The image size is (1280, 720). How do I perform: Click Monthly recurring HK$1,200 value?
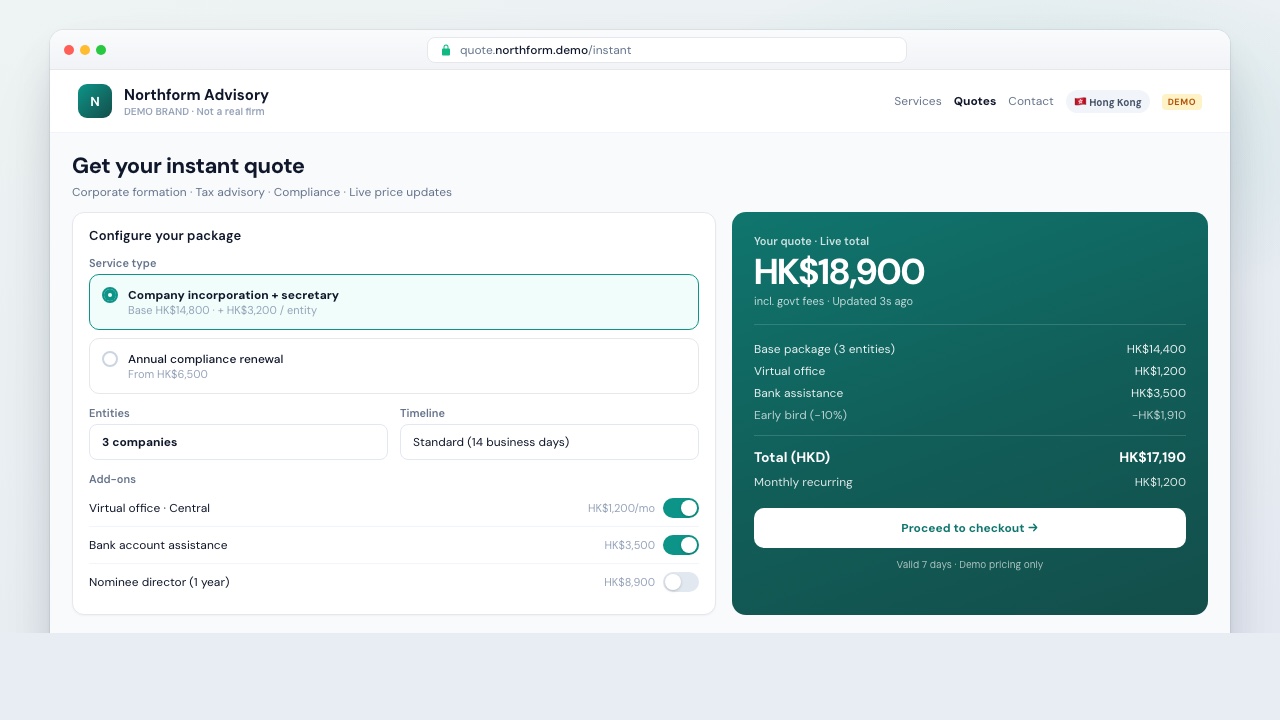click(x=1160, y=482)
